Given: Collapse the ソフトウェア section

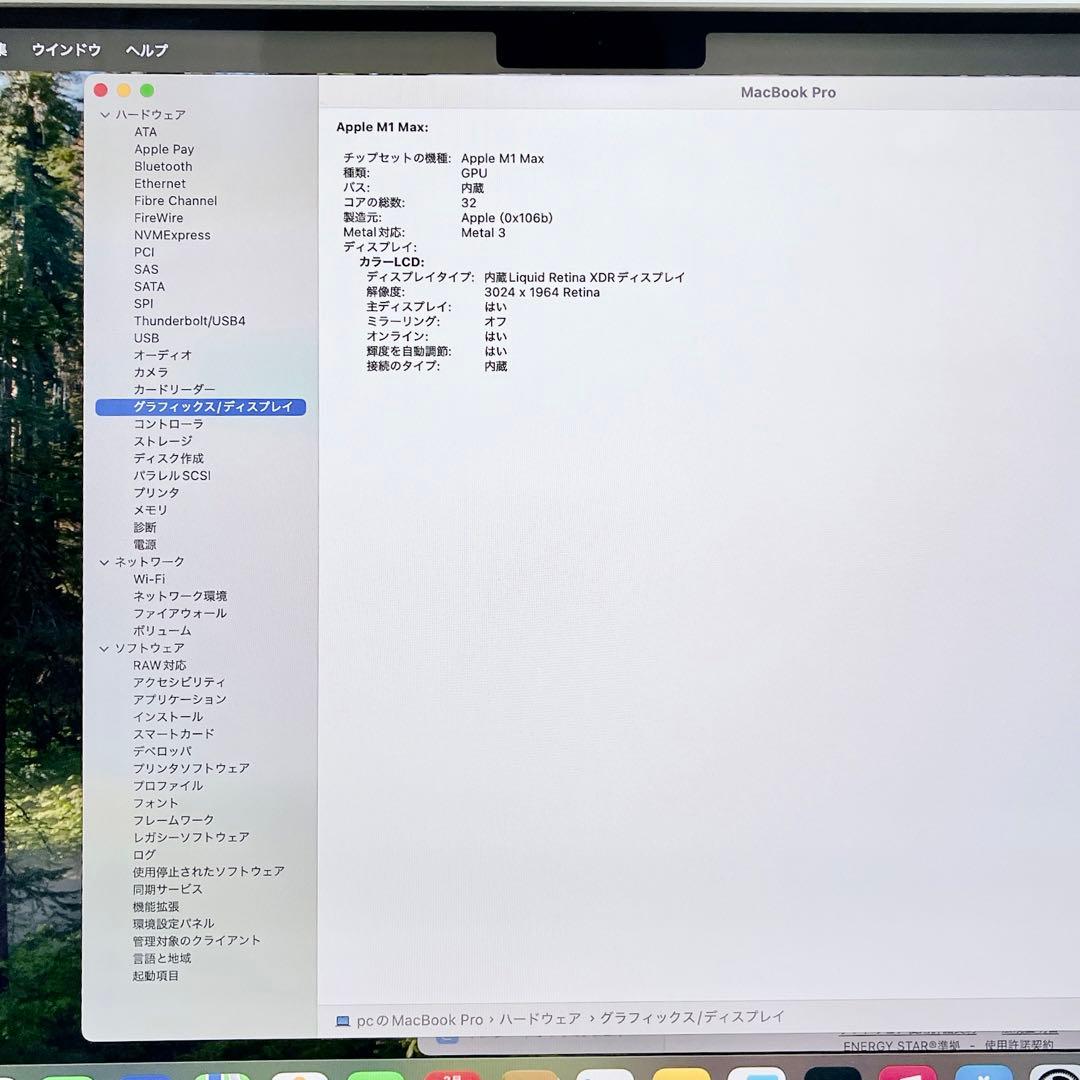Looking at the screenshot, I should pyautogui.click(x=105, y=648).
